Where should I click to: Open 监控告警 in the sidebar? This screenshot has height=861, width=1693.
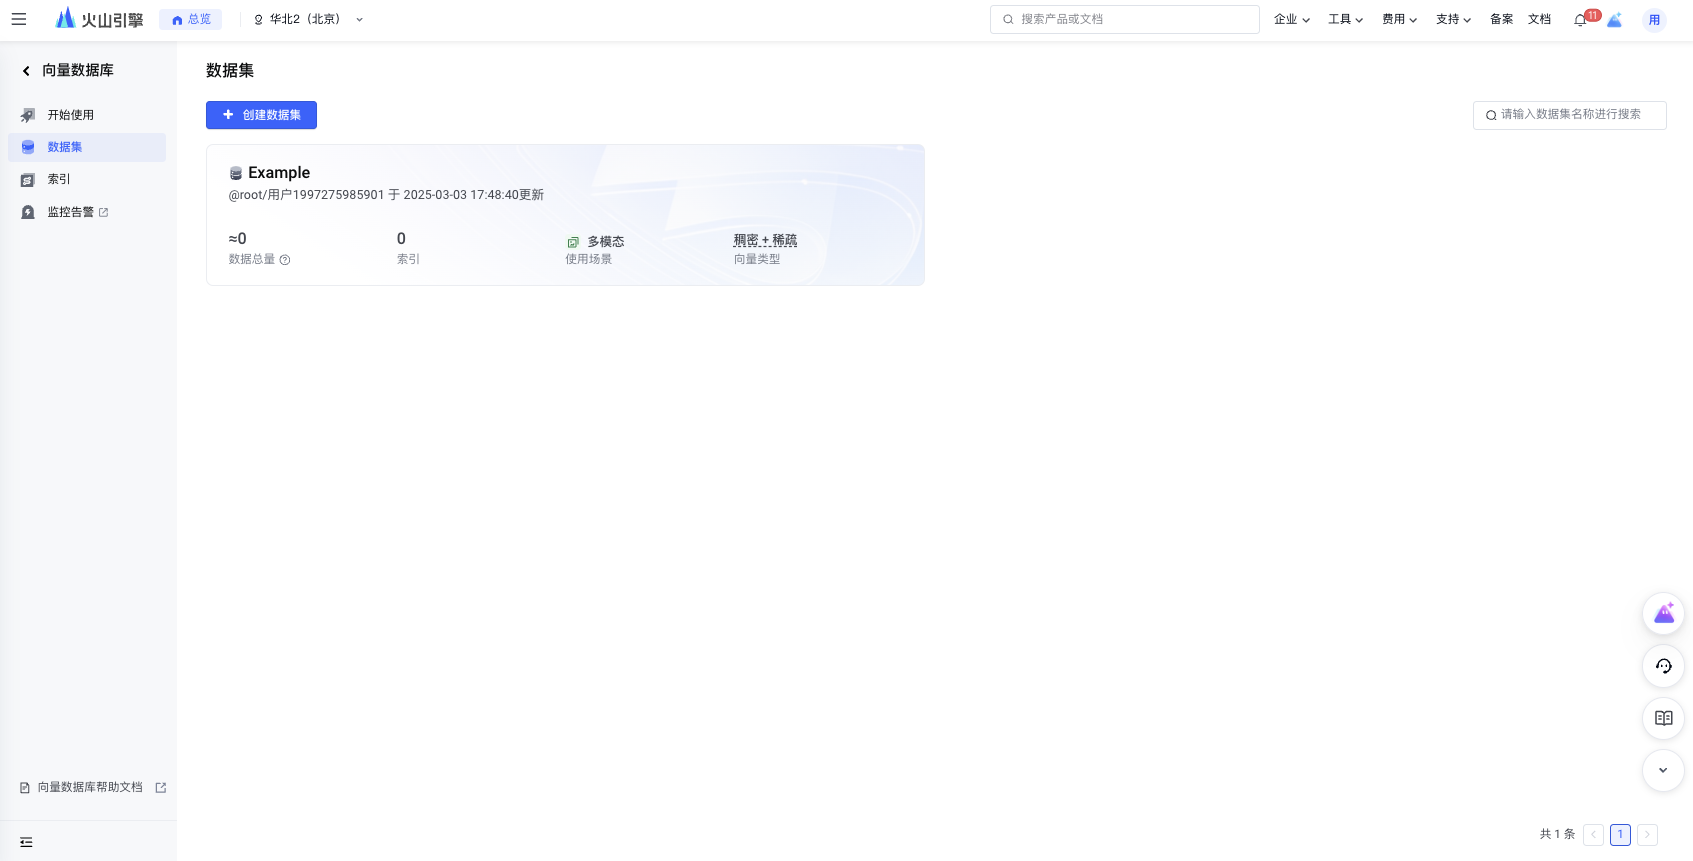click(x=87, y=212)
